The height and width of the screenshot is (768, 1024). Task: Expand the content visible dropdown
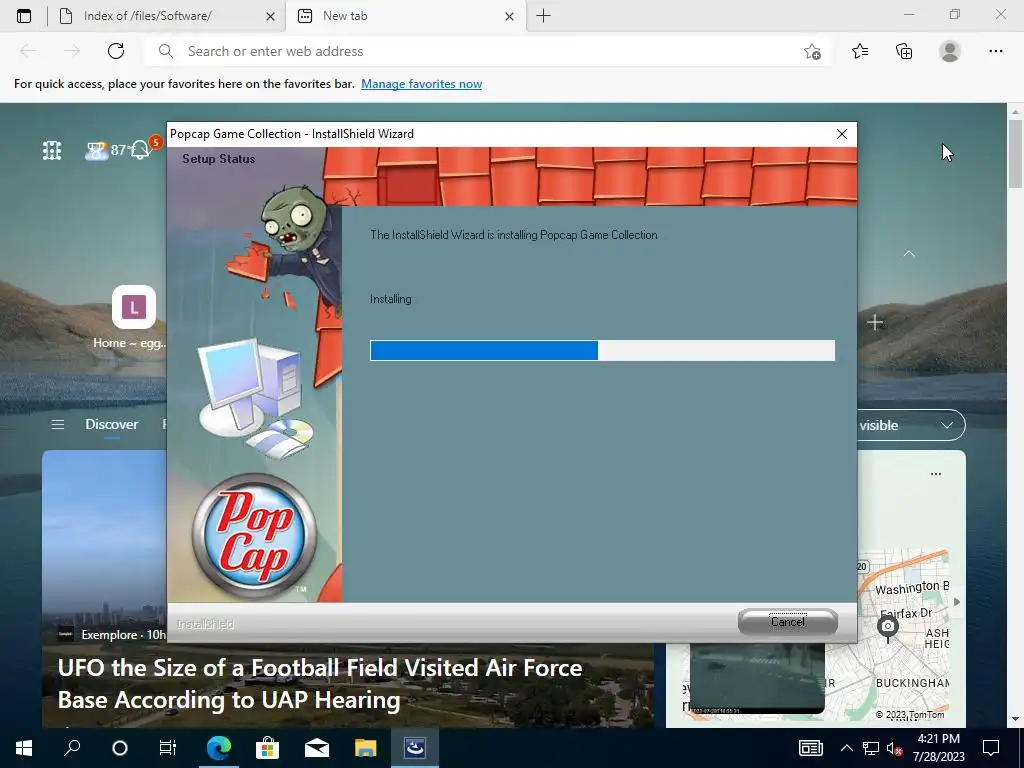[911, 425]
